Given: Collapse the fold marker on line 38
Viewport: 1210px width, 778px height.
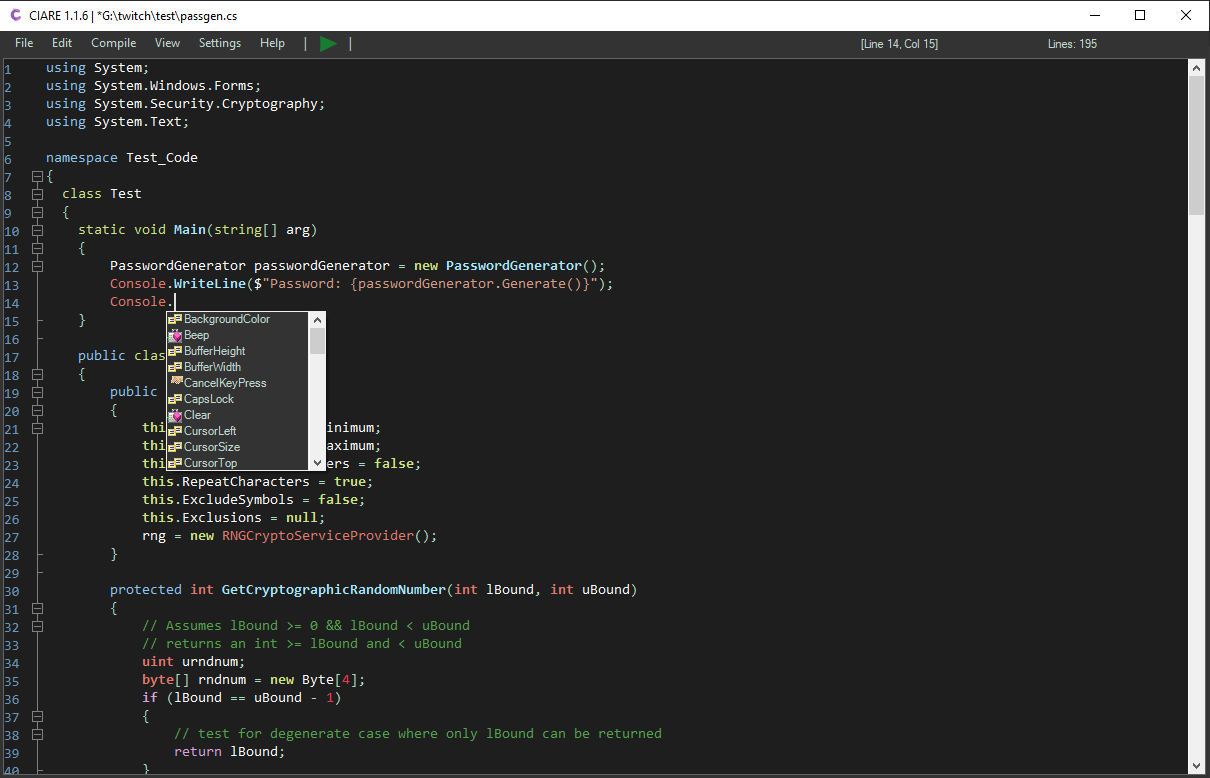Looking at the screenshot, I should click(37, 734).
